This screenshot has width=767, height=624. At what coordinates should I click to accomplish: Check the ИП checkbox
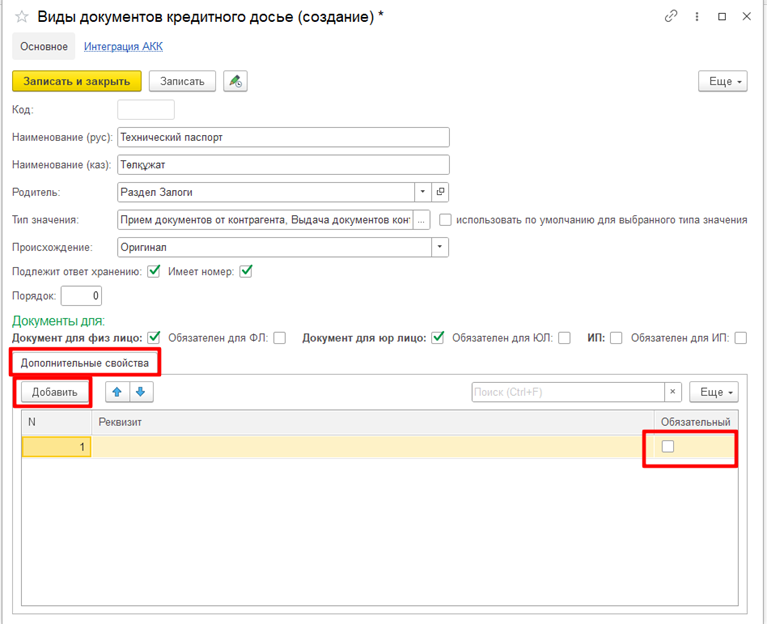pyautogui.click(x=616, y=338)
